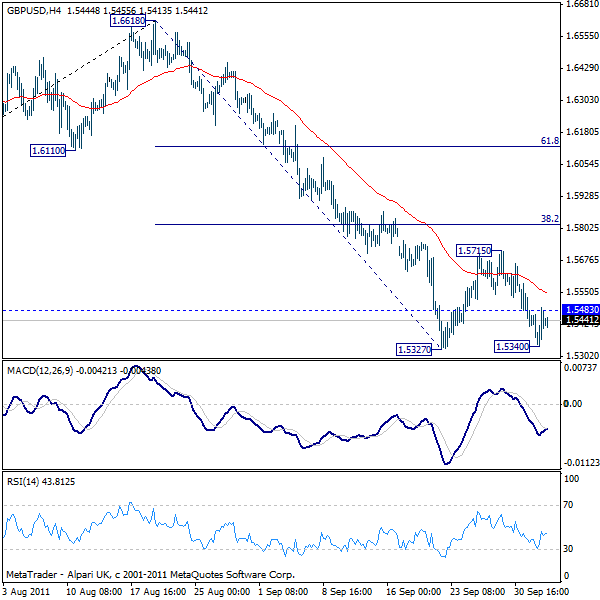This screenshot has width=600, height=600.
Task: Click the 1.61805 price axis value
Action: 582,132
